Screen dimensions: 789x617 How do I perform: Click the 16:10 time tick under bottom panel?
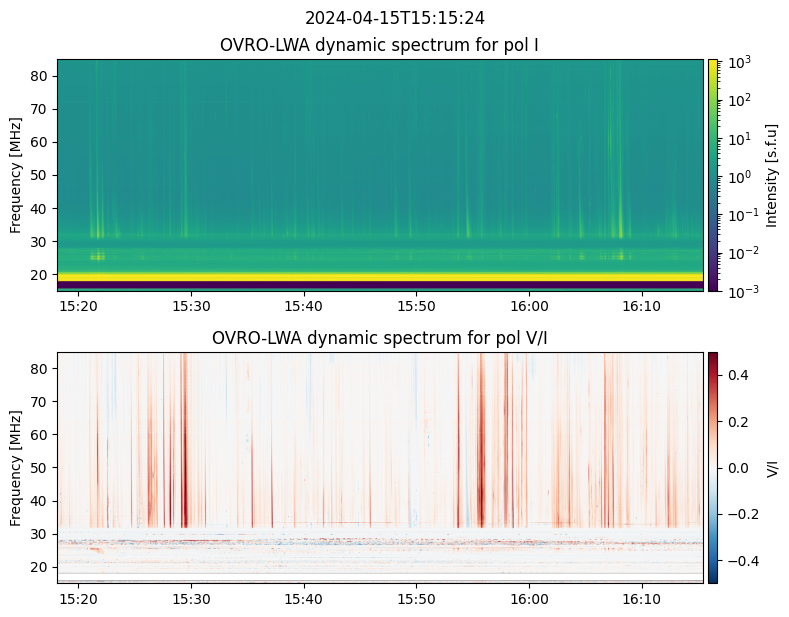pos(642,598)
